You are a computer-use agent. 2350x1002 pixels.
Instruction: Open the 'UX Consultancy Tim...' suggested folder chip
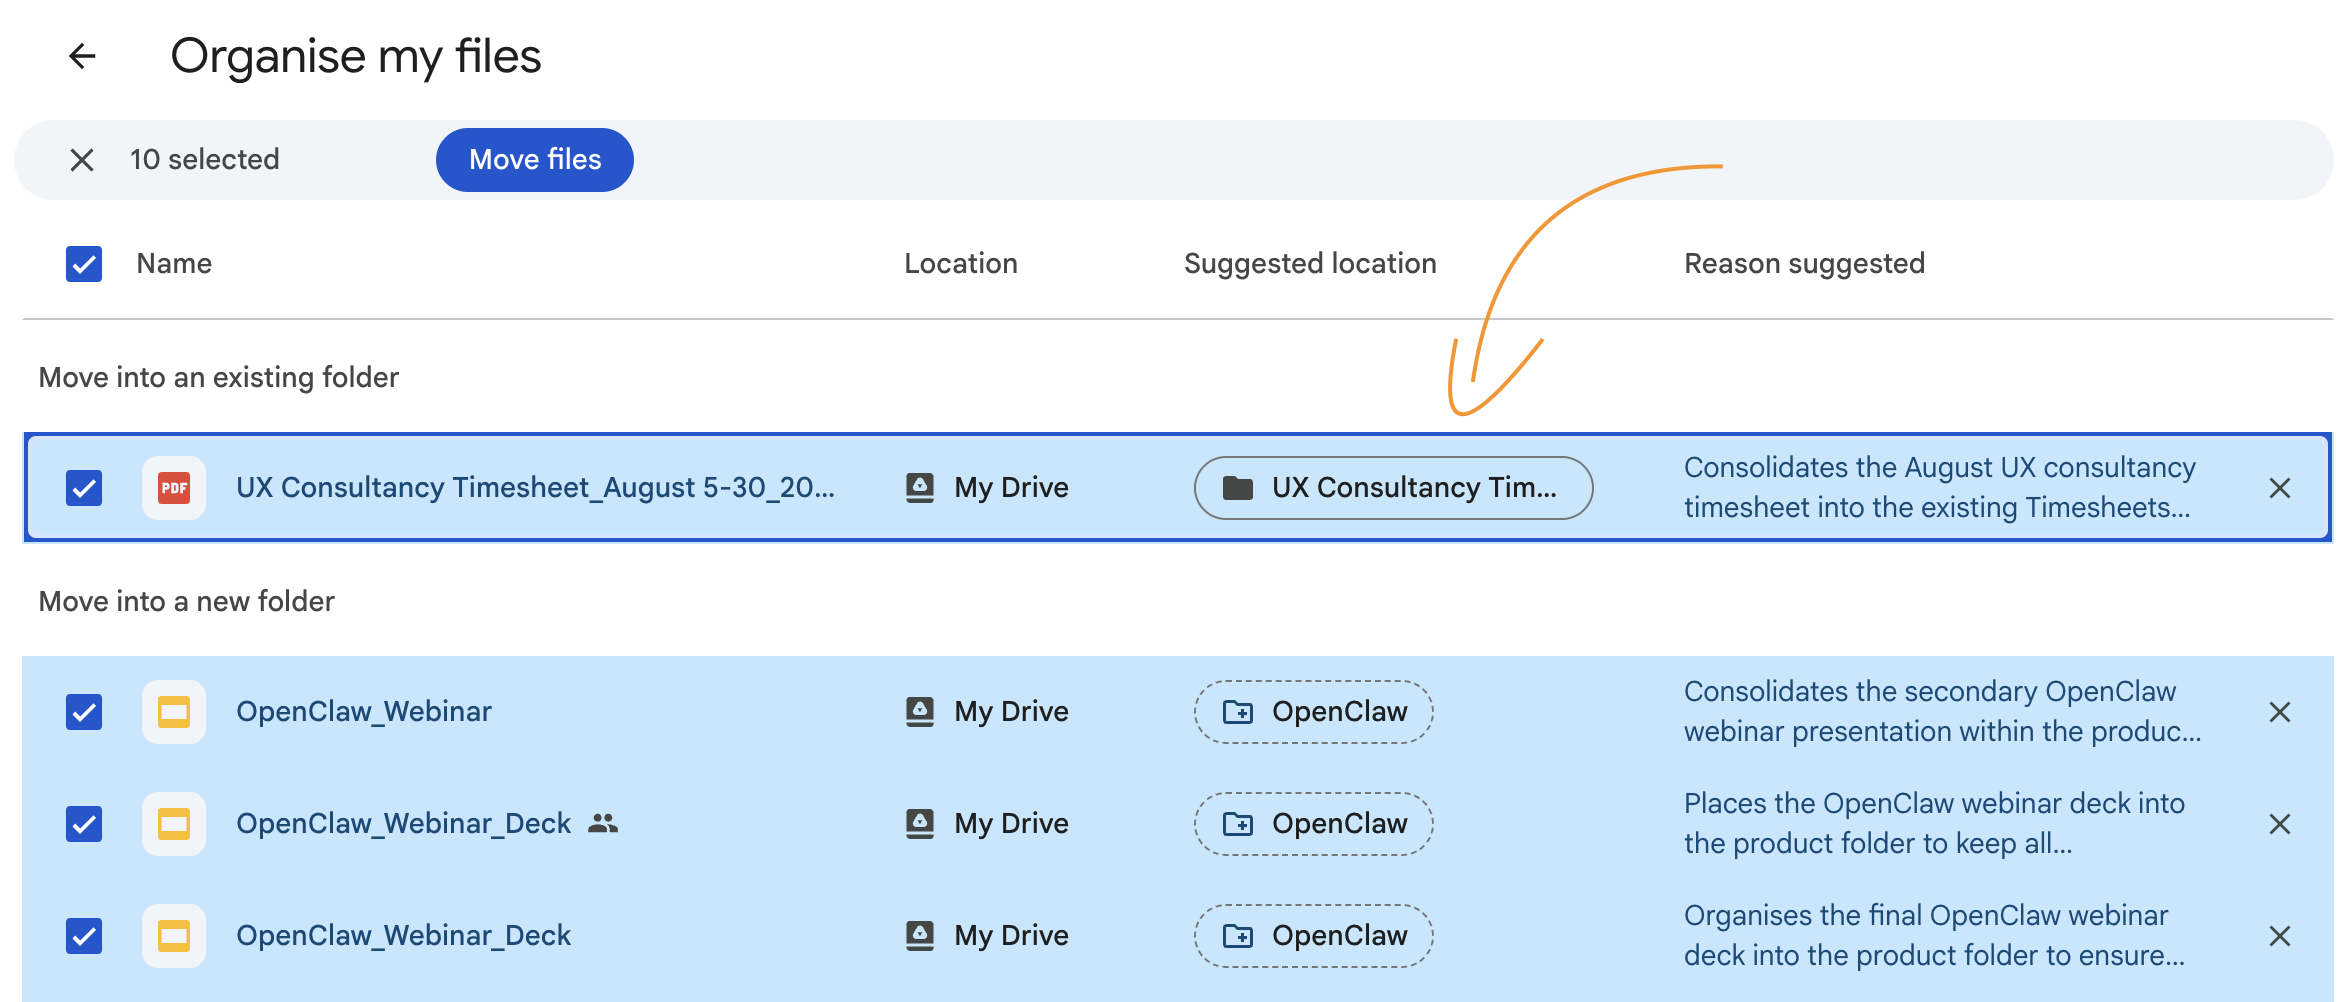coord(1393,488)
